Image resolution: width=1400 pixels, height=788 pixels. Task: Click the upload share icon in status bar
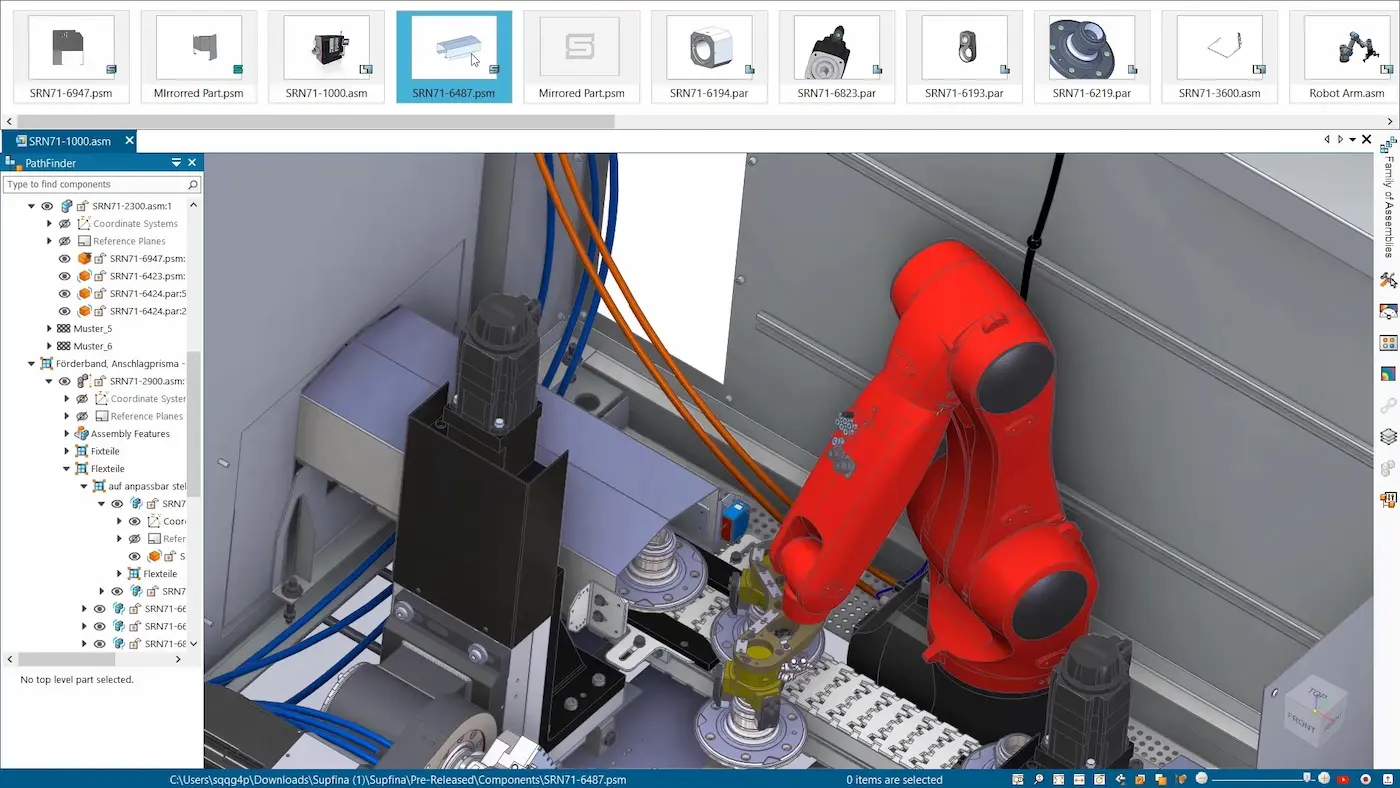[1386, 779]
